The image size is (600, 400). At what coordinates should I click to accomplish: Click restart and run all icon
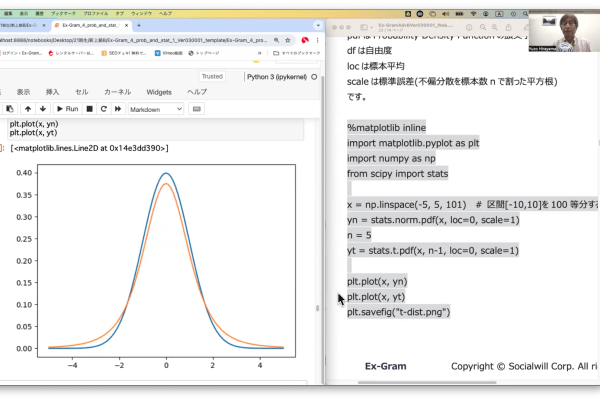[x=117, y=108]
